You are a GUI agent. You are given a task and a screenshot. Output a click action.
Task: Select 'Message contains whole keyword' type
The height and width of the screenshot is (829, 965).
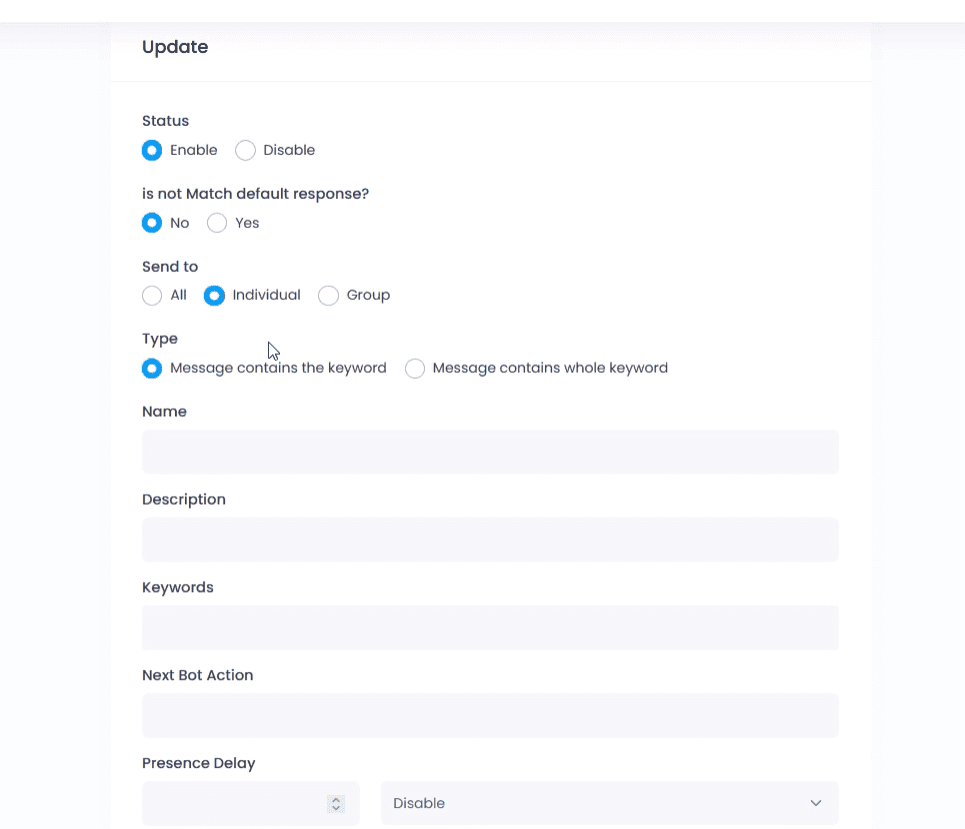pyautogui.click(x=415, y=368)
